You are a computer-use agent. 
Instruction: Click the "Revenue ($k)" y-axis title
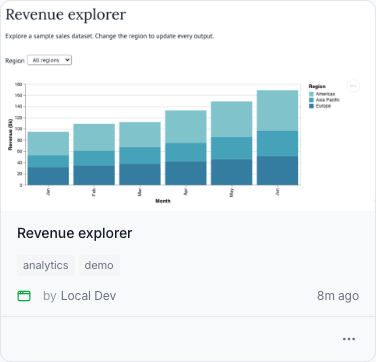point(10,134)
